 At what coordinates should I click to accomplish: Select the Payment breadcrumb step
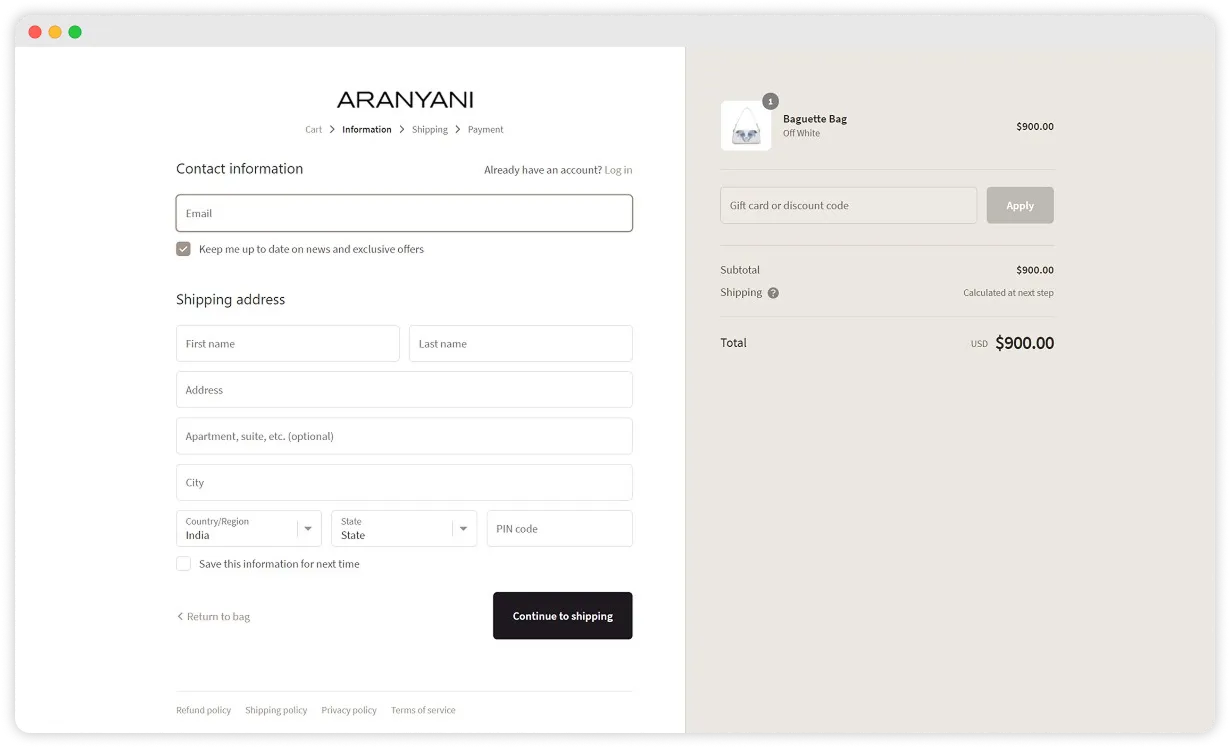coord(486,129)
